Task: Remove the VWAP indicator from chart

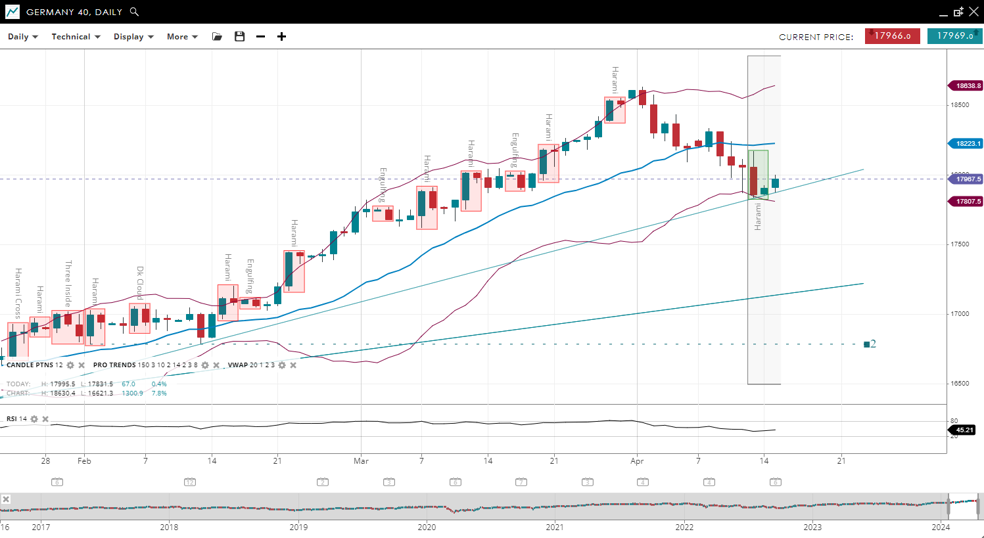Action: point(293,366)
